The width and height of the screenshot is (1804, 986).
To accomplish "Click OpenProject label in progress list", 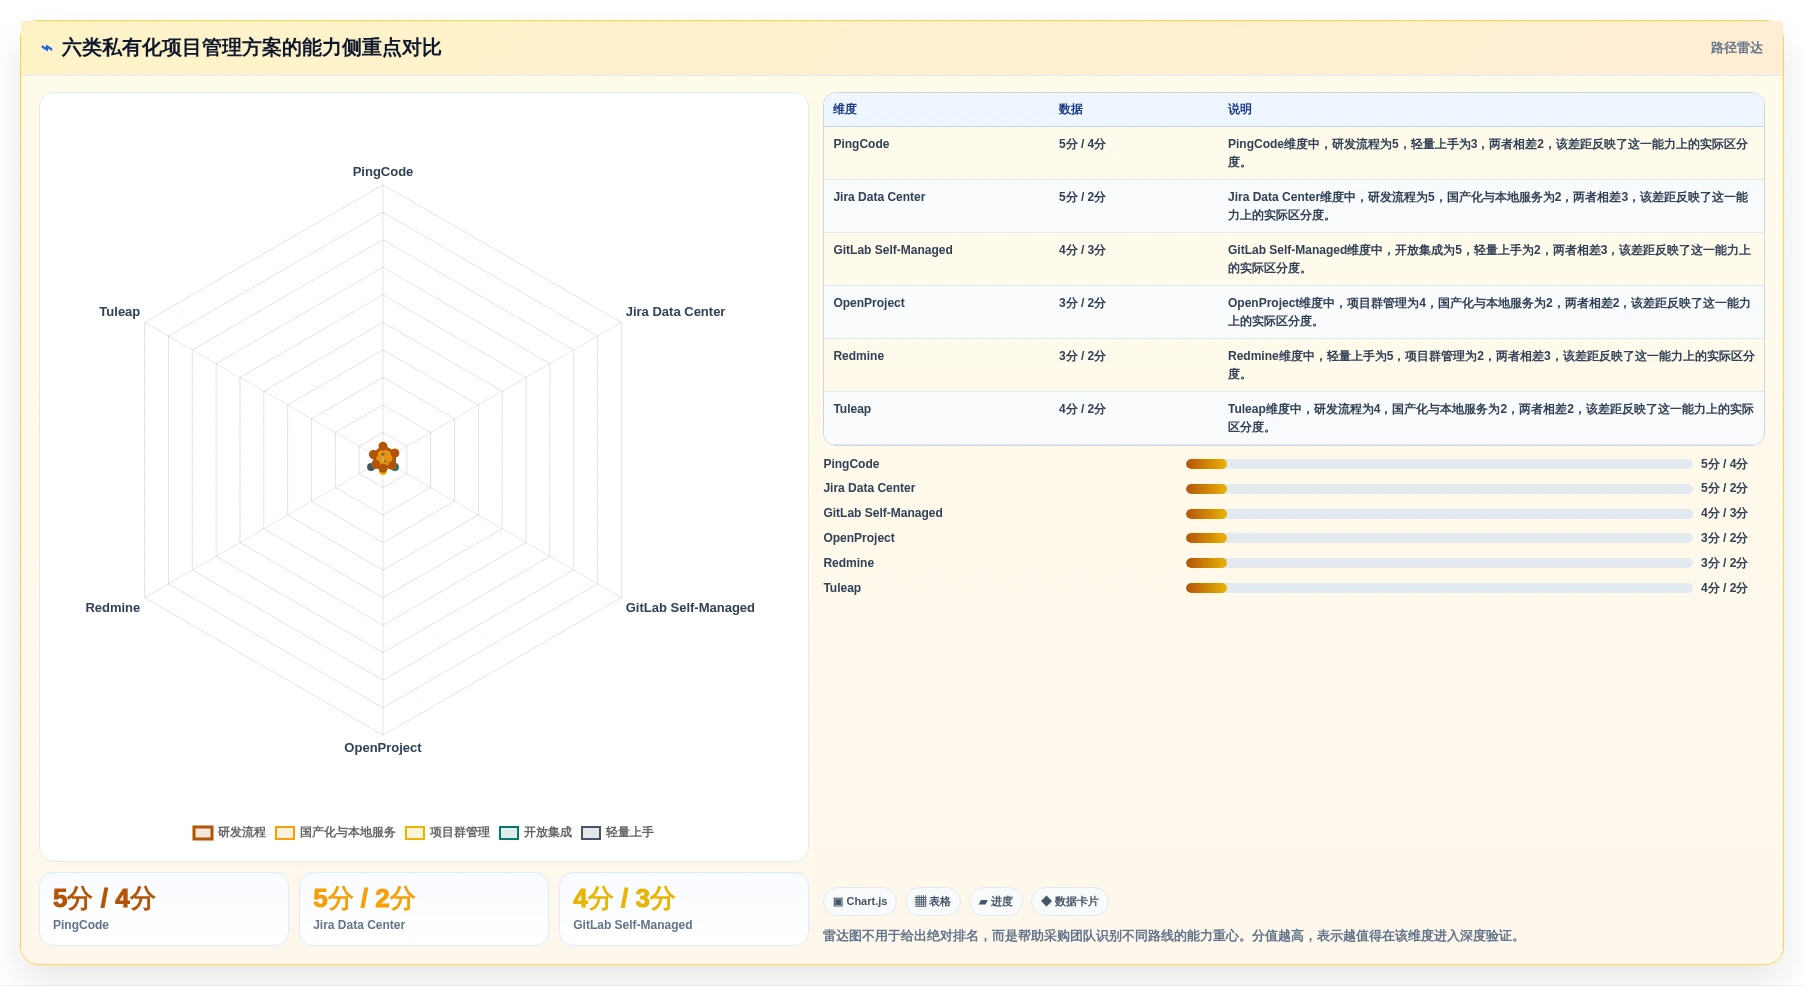I will point(859,538).
